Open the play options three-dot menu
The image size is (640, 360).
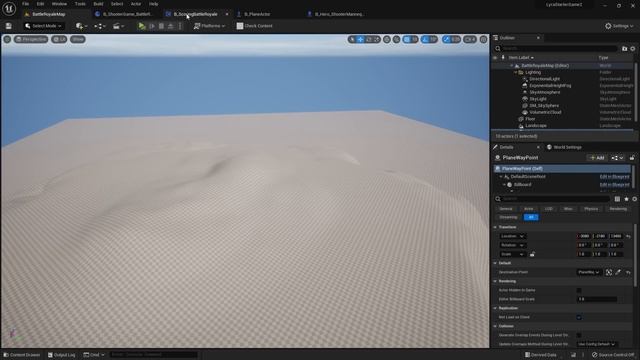(x=180, y=26)
